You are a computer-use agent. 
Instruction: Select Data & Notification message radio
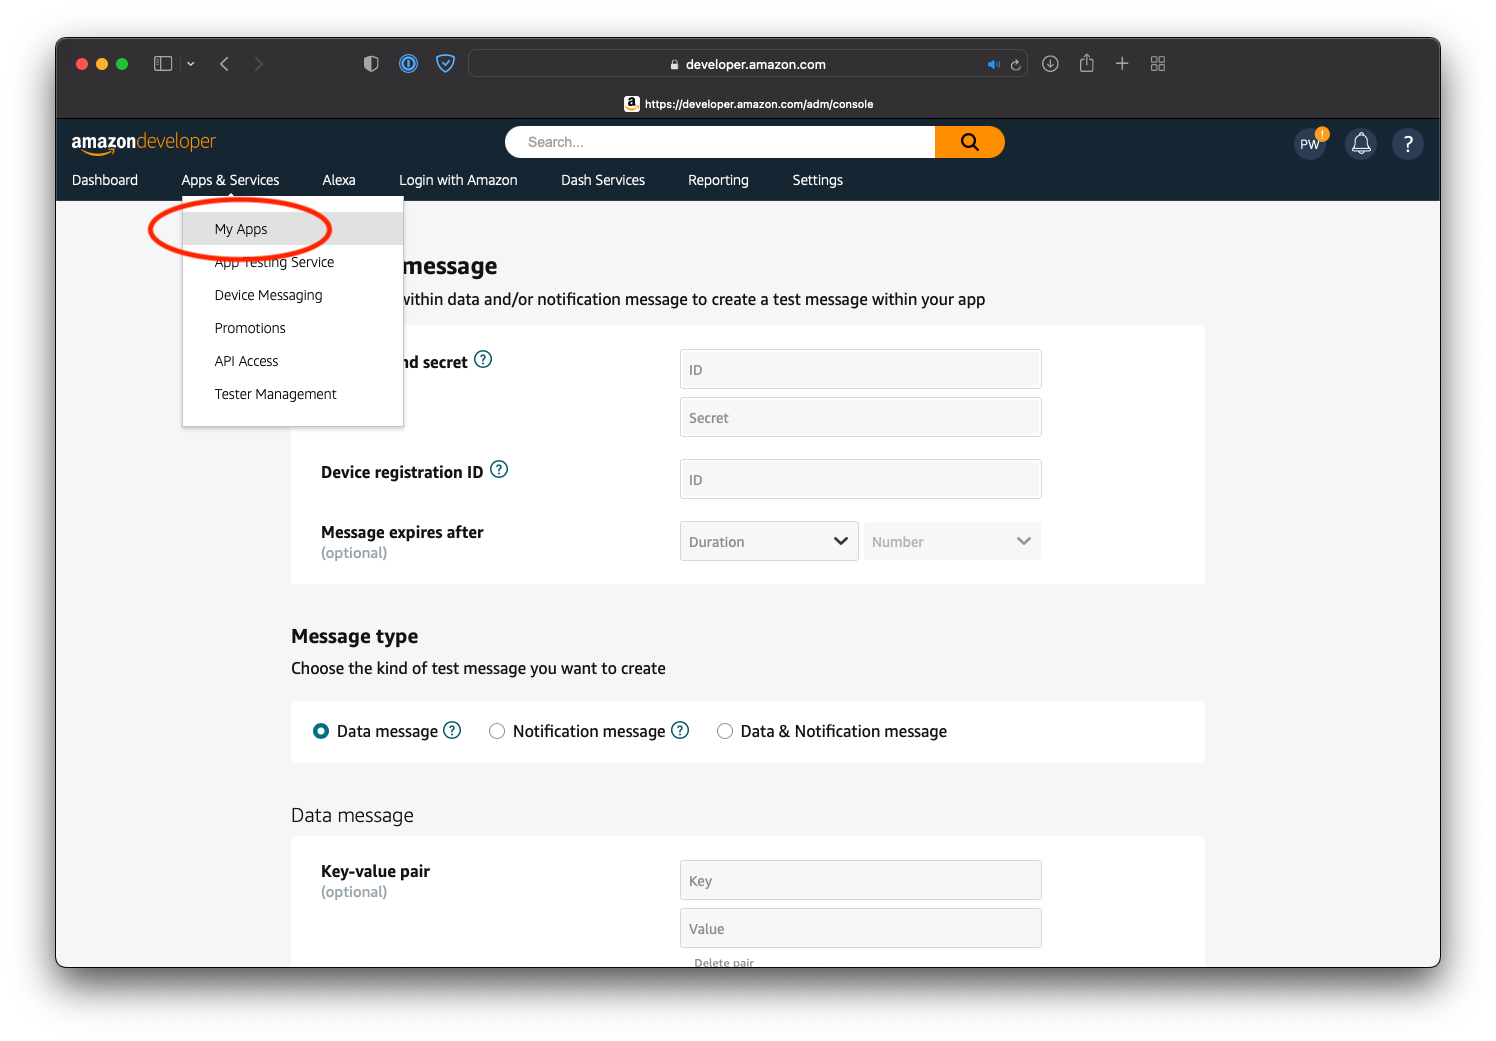[x=725, y=731]
